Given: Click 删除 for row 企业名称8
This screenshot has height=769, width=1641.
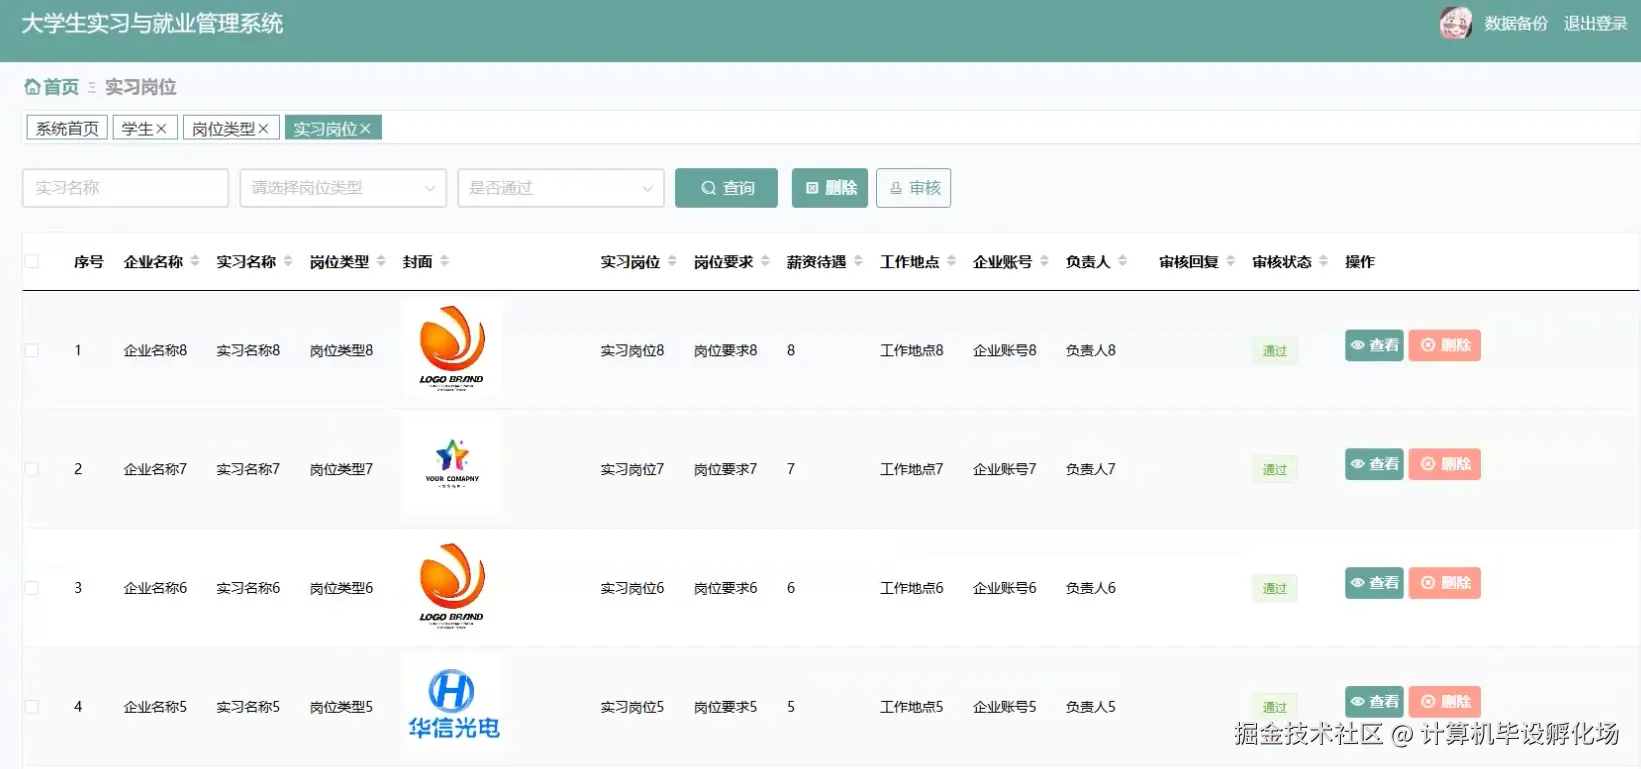Looking at the screenshot, I should (x=1445, y=345).
